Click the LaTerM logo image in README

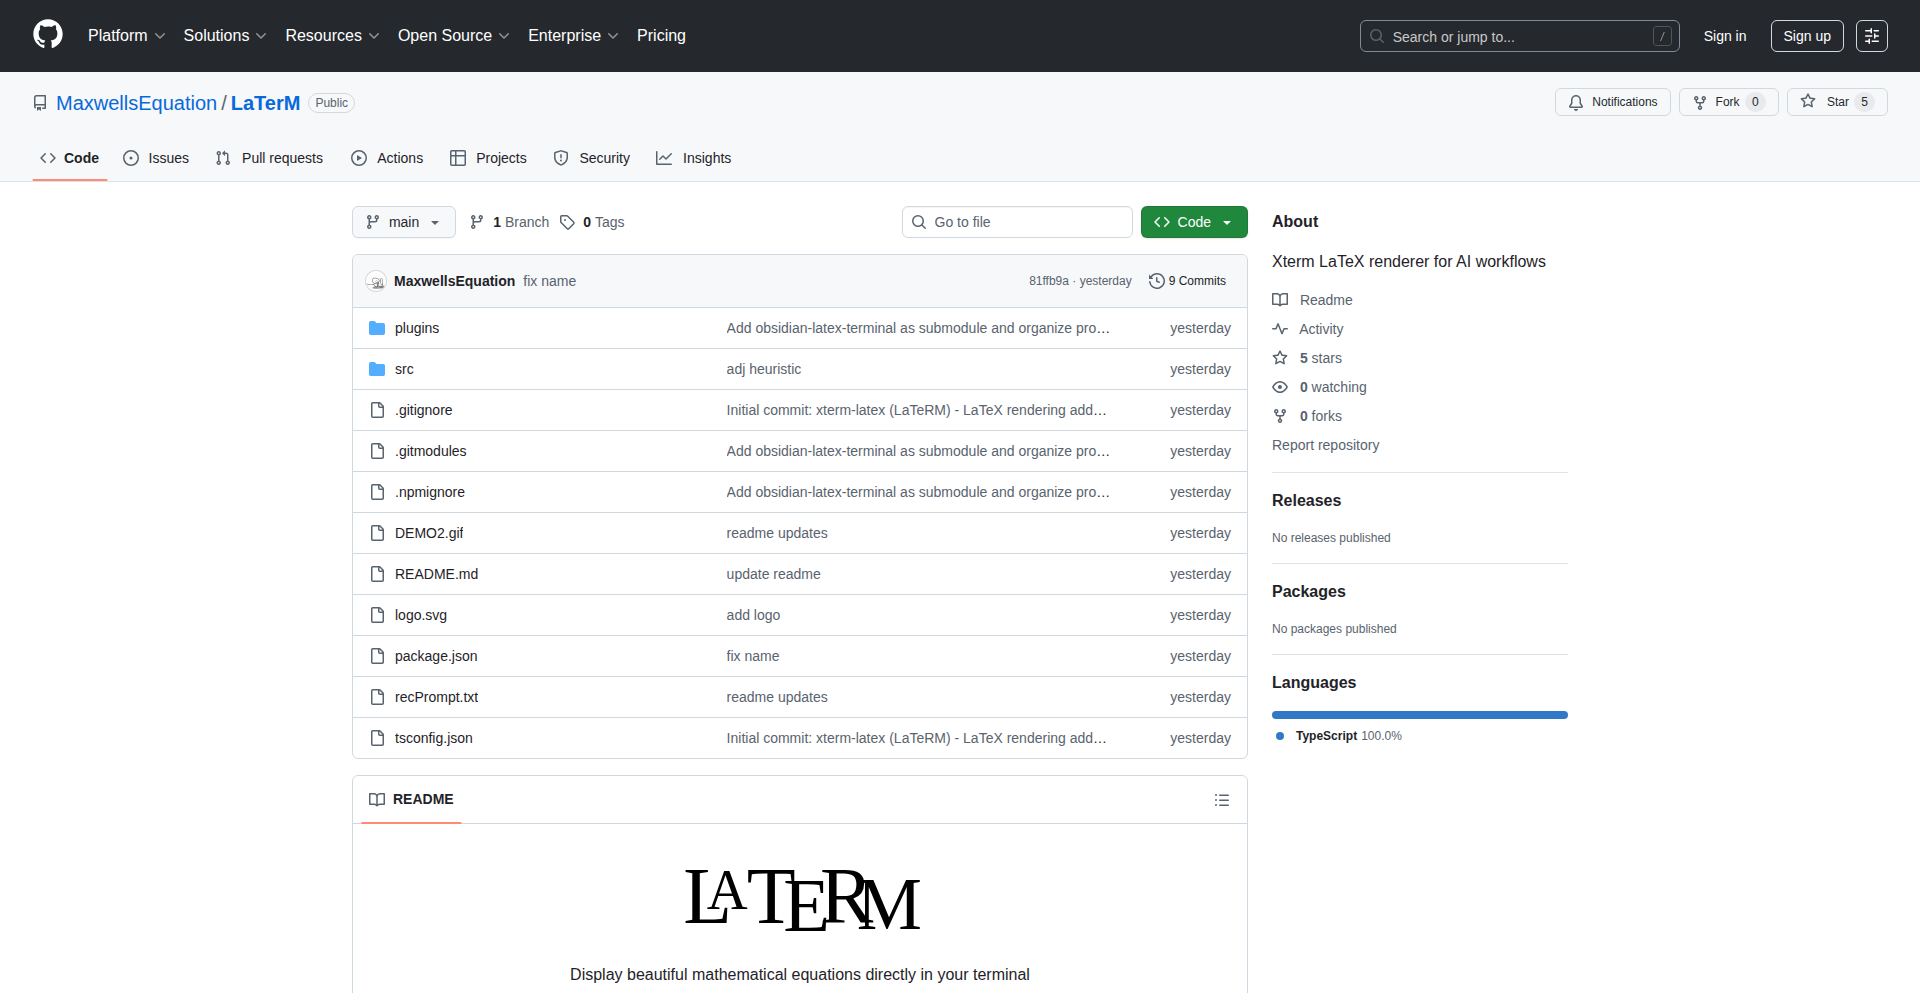click(802, 899)
